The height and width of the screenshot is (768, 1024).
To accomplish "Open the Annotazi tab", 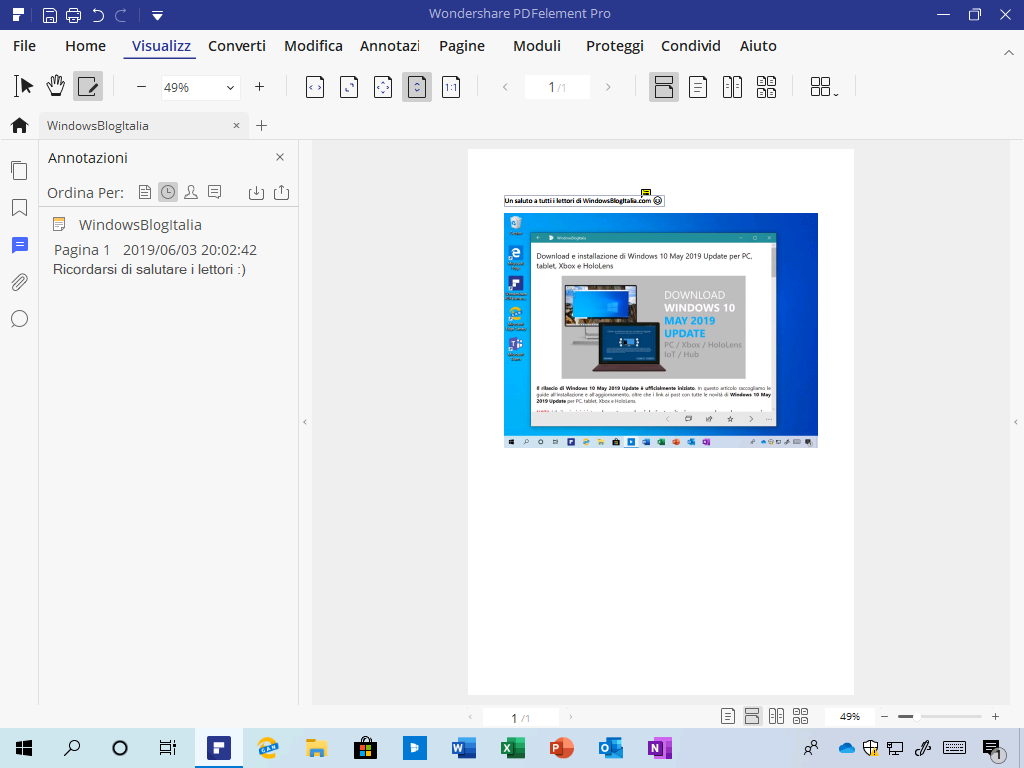I will point(390,46).
